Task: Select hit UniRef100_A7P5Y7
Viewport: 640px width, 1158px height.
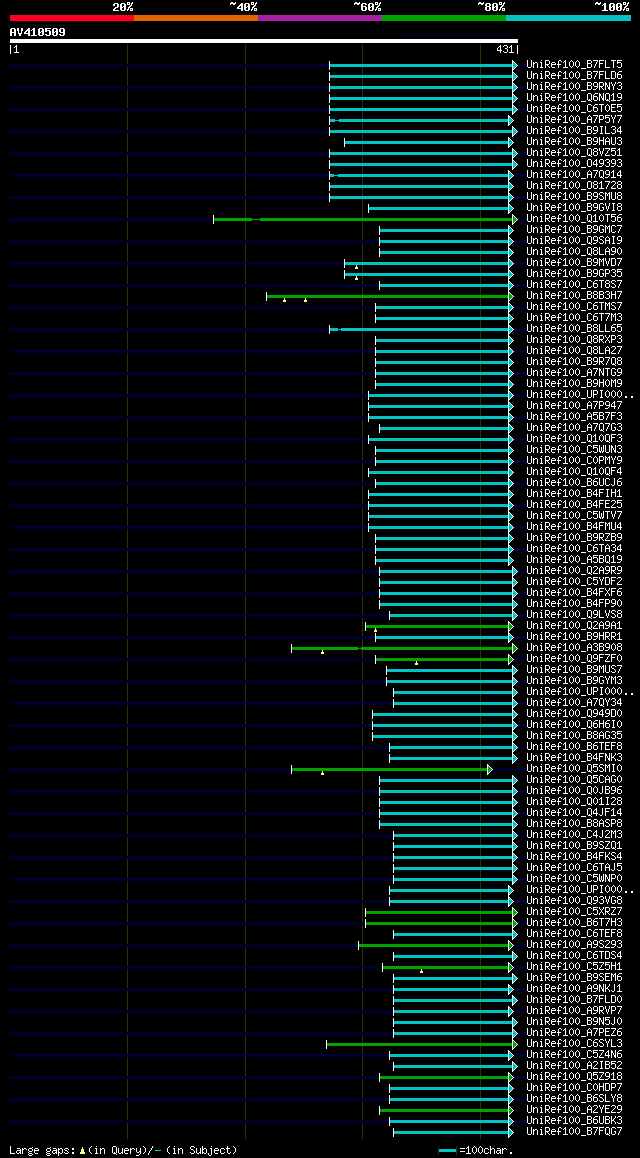Action: point(574,120)
